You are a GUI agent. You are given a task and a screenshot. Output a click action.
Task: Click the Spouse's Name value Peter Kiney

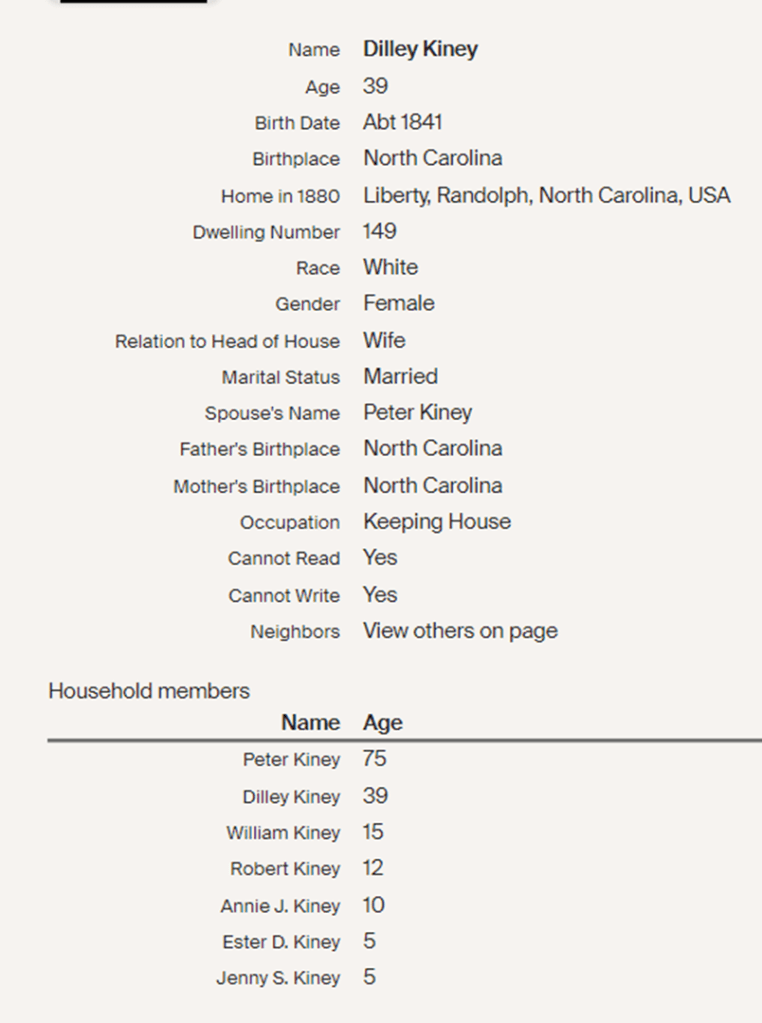point(417,412)
